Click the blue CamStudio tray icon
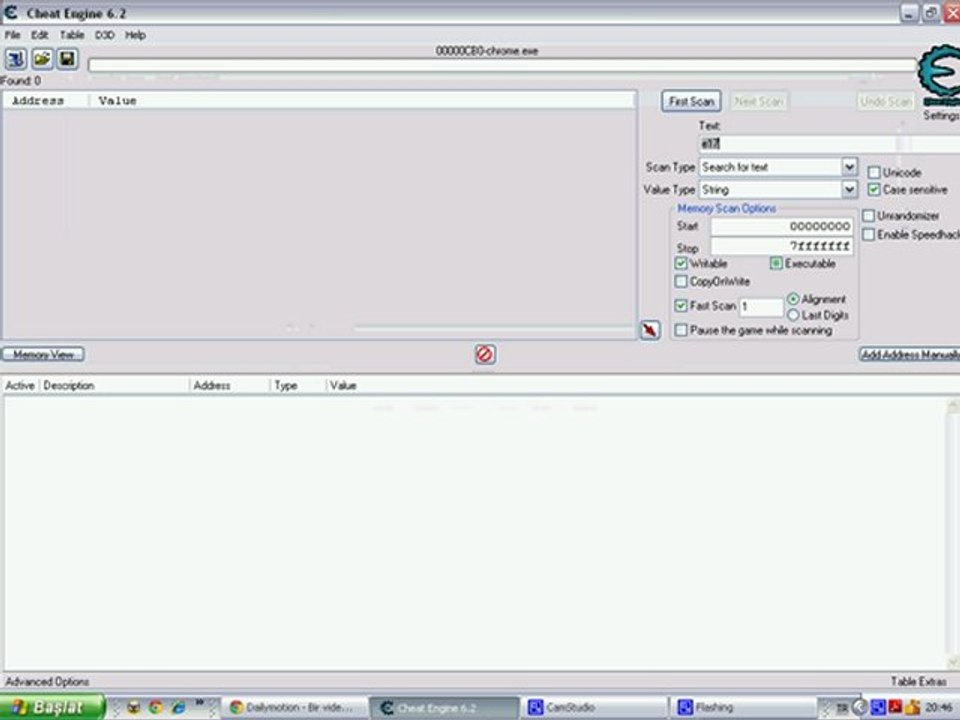This screenshot has height=720, width=960. tap(879, 707)
